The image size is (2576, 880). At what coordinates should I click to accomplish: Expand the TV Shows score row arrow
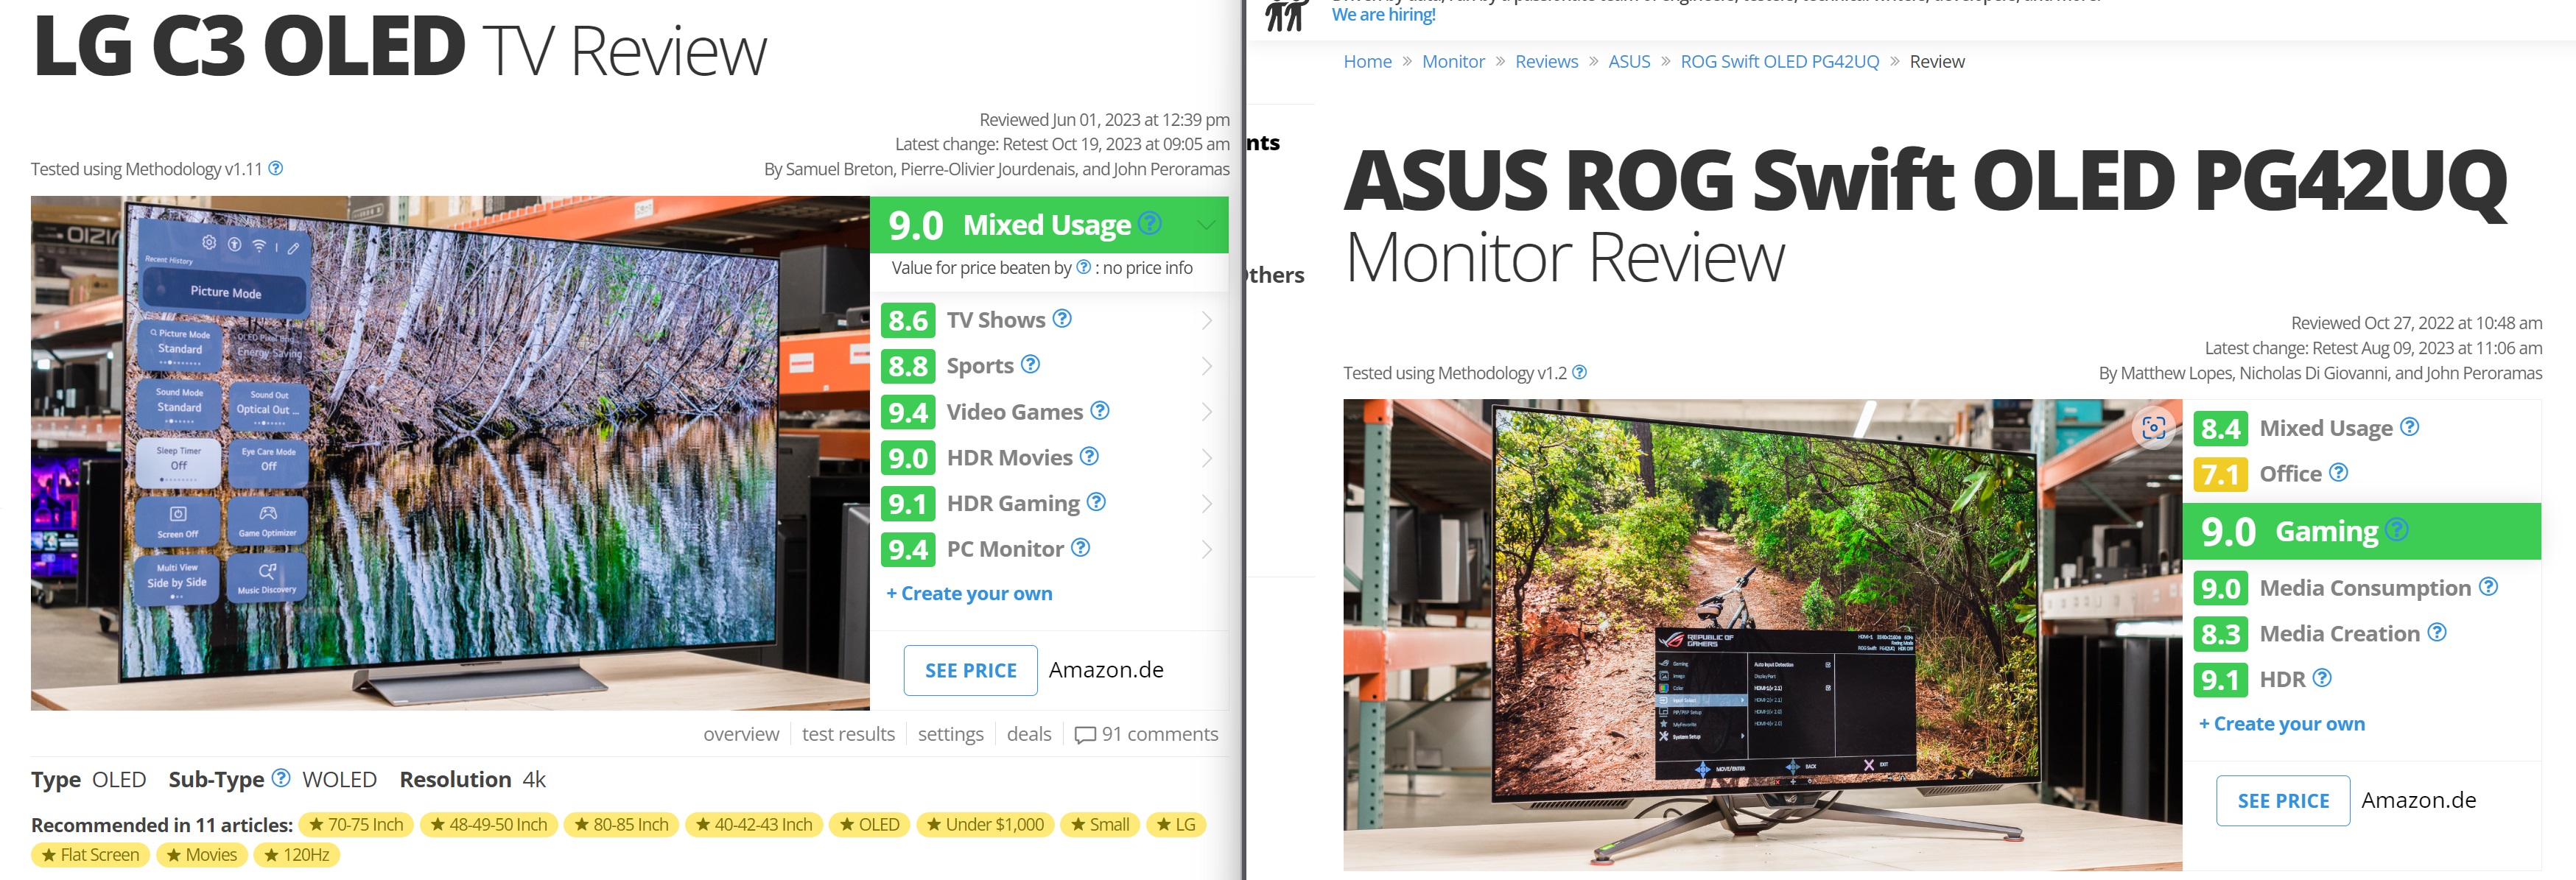(x=1207, y=320)
